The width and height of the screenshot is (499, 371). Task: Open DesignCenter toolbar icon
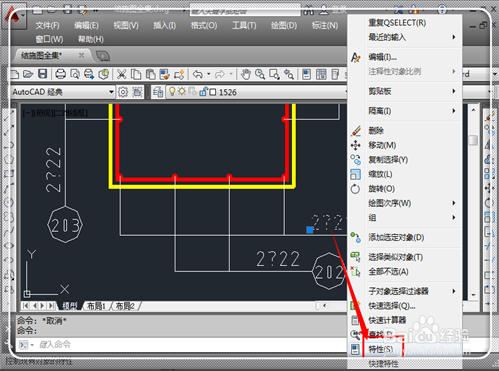pyautogui.click(x=321, y=74)
